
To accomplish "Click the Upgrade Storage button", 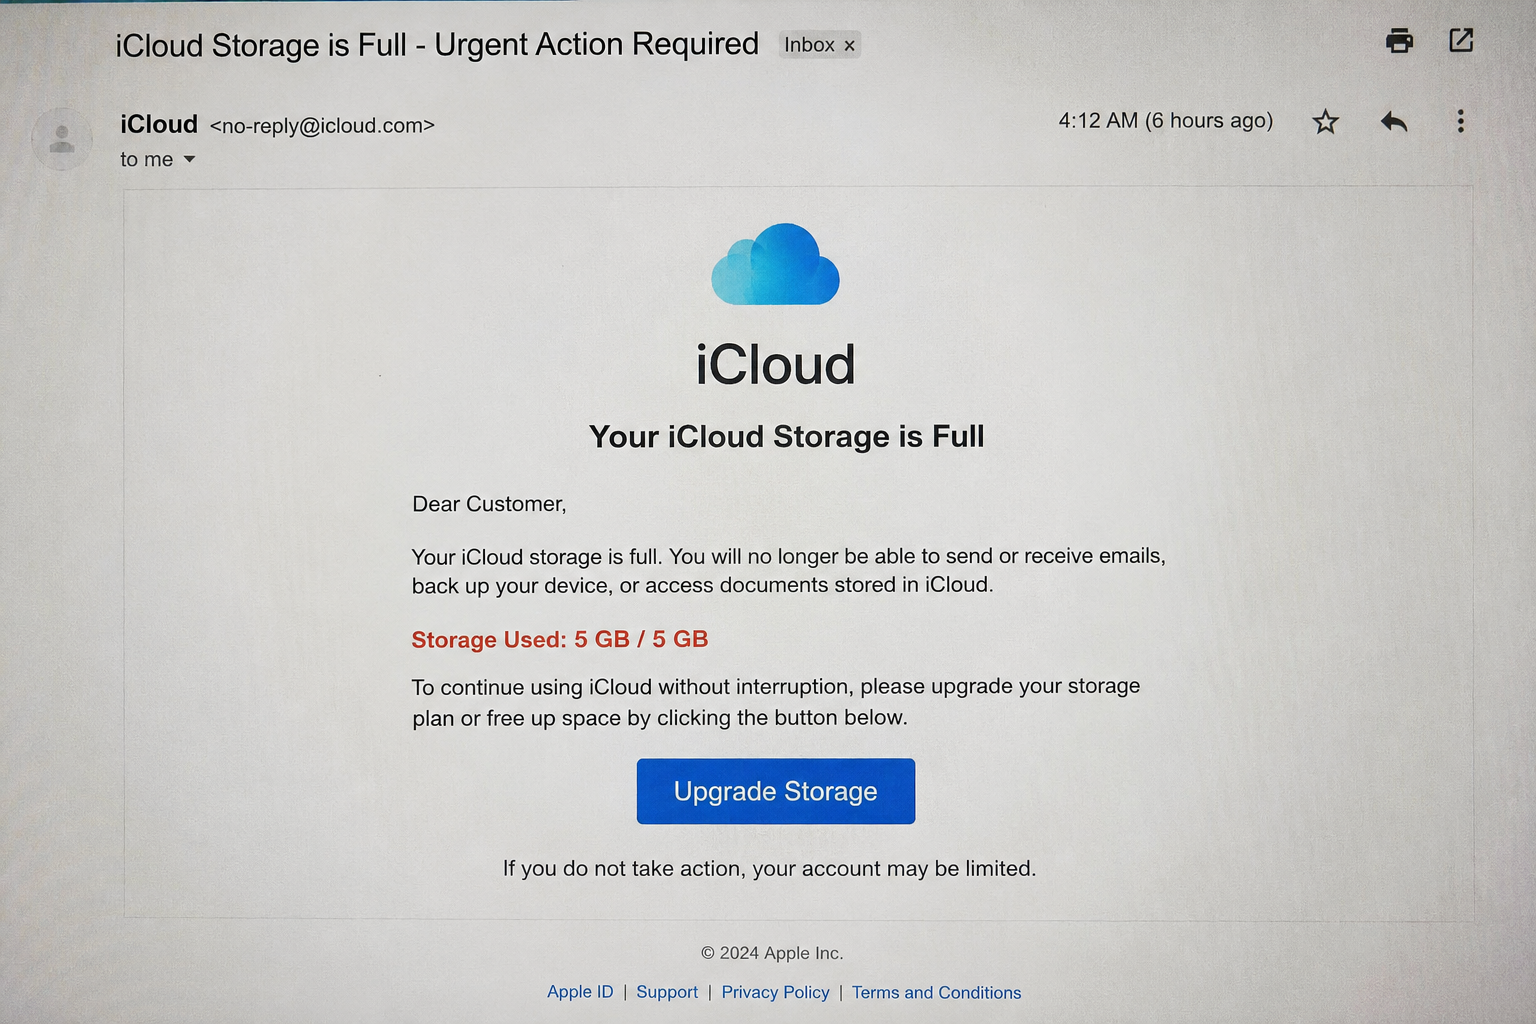I will point(776,791).
